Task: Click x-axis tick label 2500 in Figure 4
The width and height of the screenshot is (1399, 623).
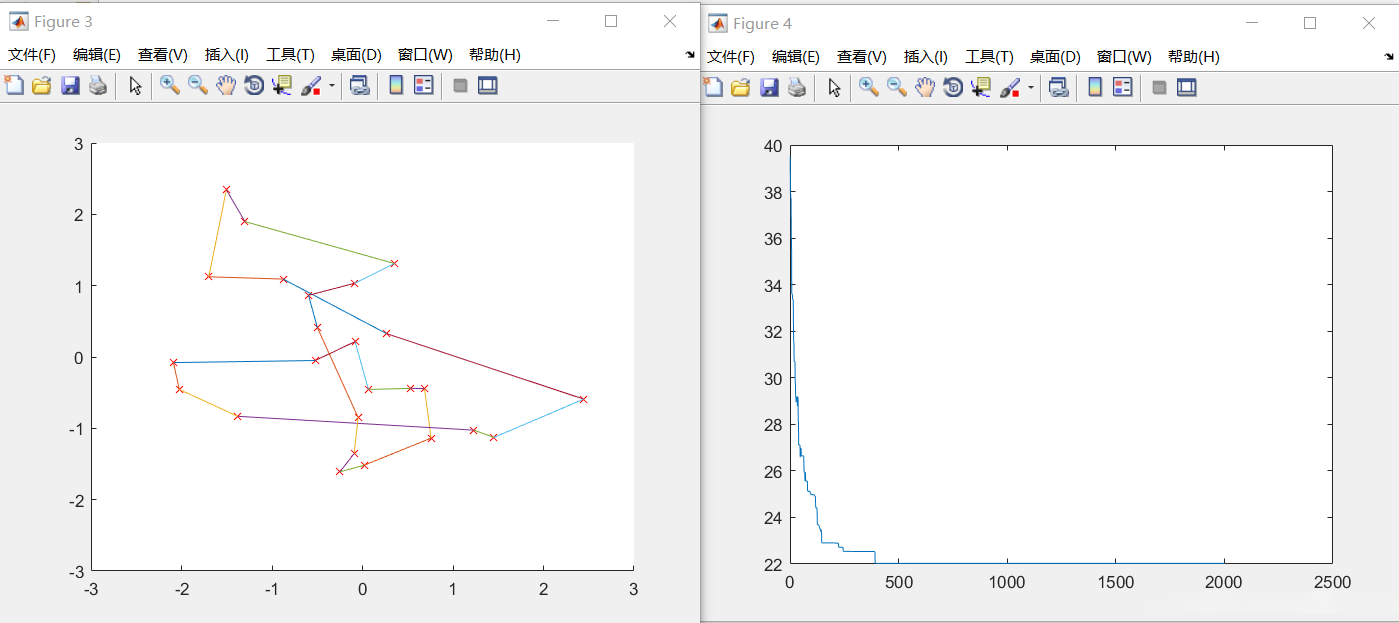Action: [x=1332, y=583]
